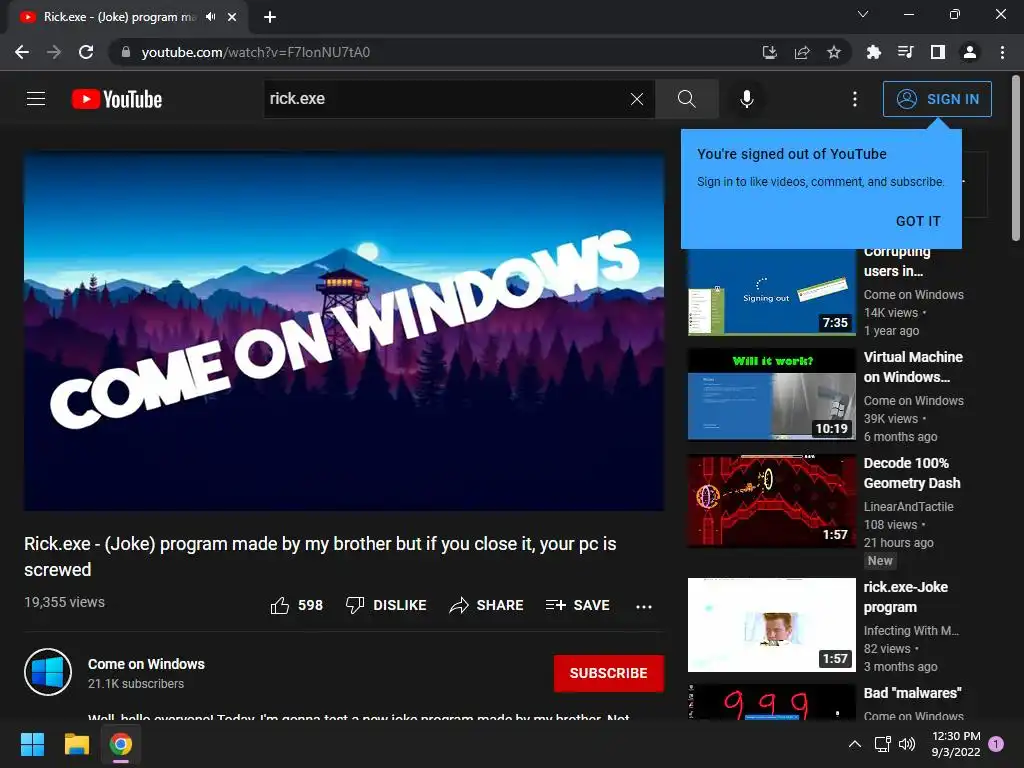Open Virtual Machine on Windows title
The height and width of the screenshot is (768, 1024).
click(913, 367)
